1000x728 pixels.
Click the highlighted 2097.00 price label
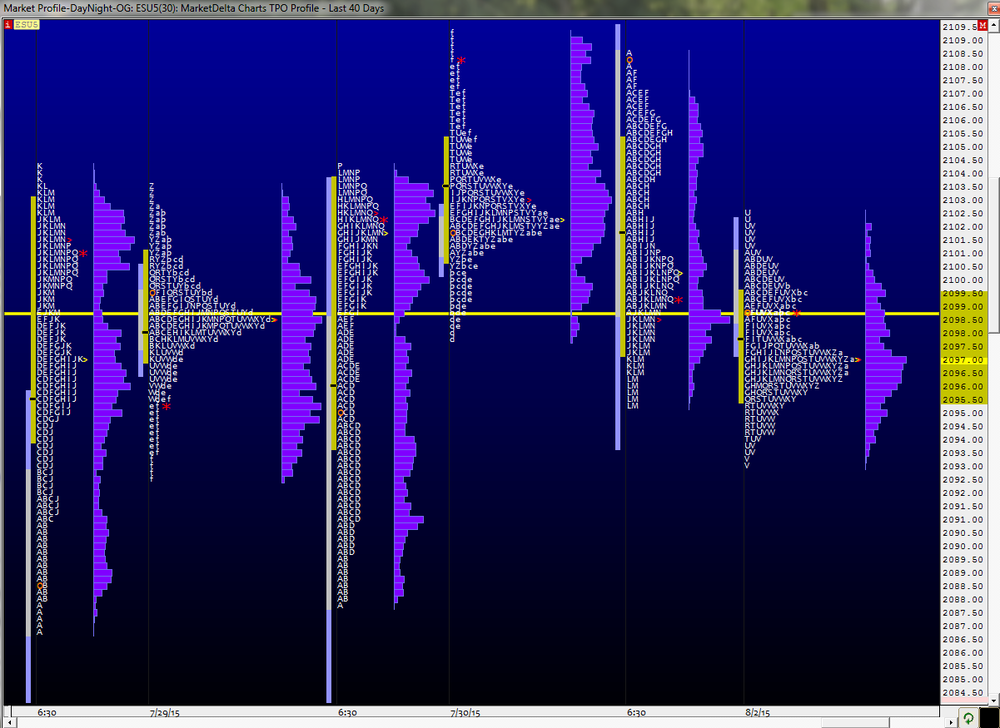pyautogui.click(x=963, y=360)
